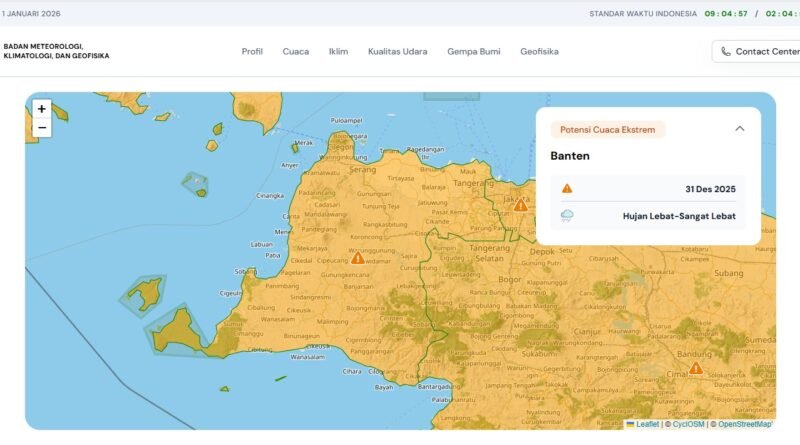800x445 pixels.
Task: Click the warning marker near Jakarta
Action: coord(520,205)
